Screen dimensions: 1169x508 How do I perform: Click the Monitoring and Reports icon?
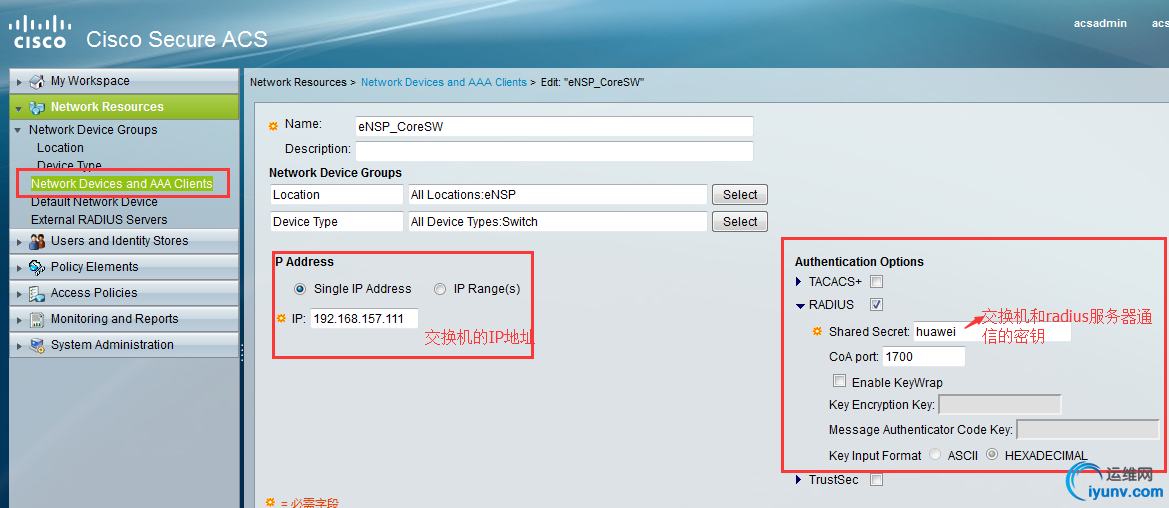37,319
